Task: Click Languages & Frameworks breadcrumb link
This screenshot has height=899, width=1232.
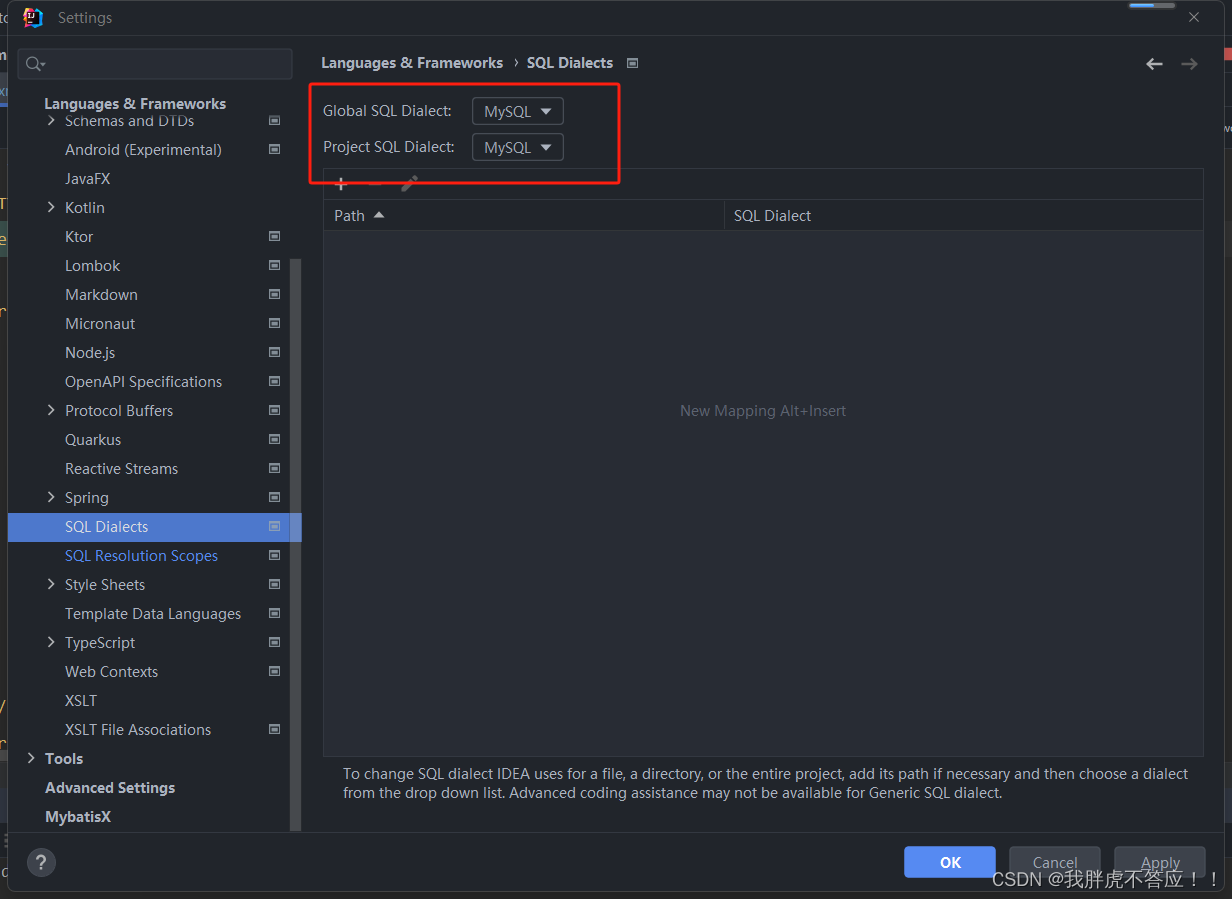Action: (x=412, y=63)
